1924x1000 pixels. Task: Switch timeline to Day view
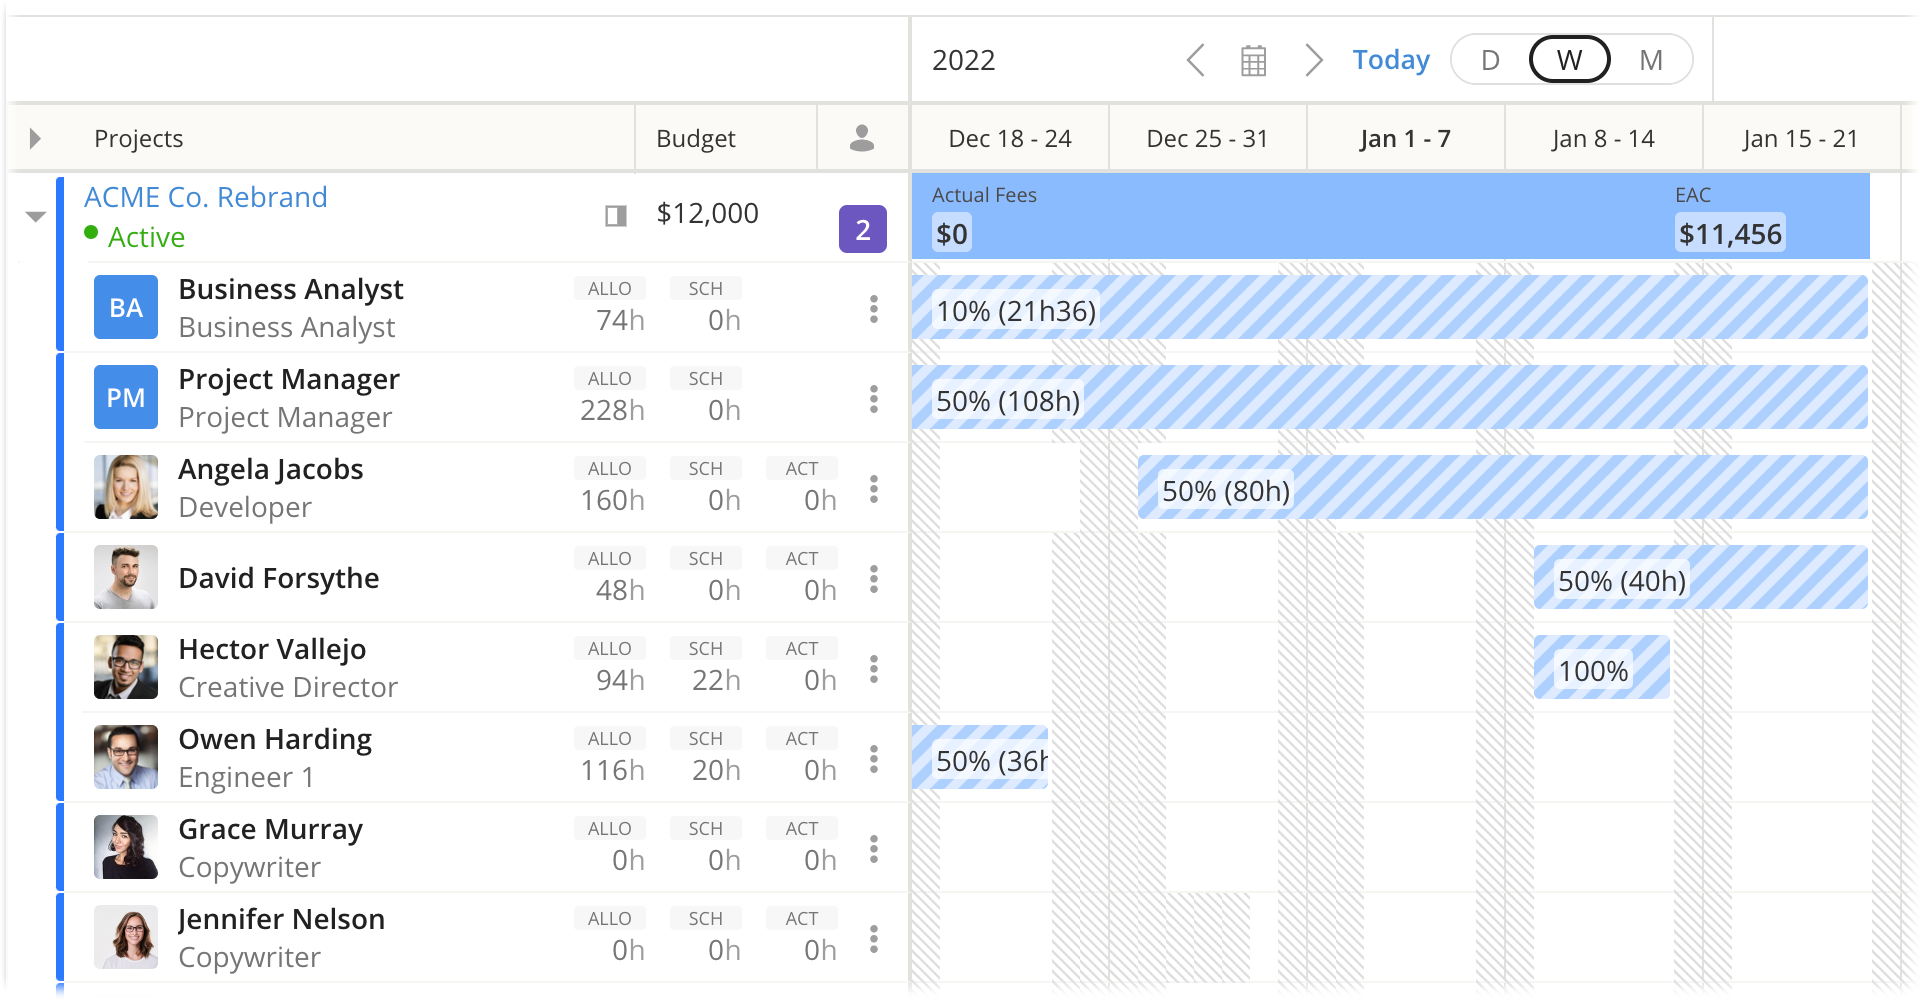pos(1490,60)
